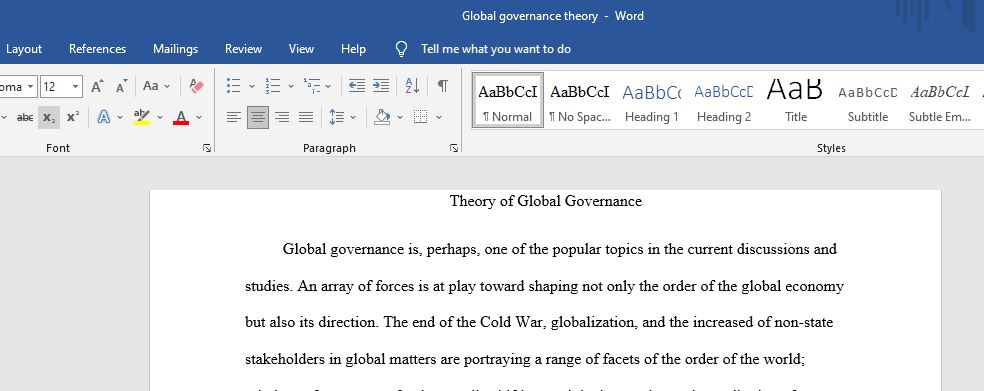
Task: Open numbering library dropdown arrow
Action: tap(291, 86)
